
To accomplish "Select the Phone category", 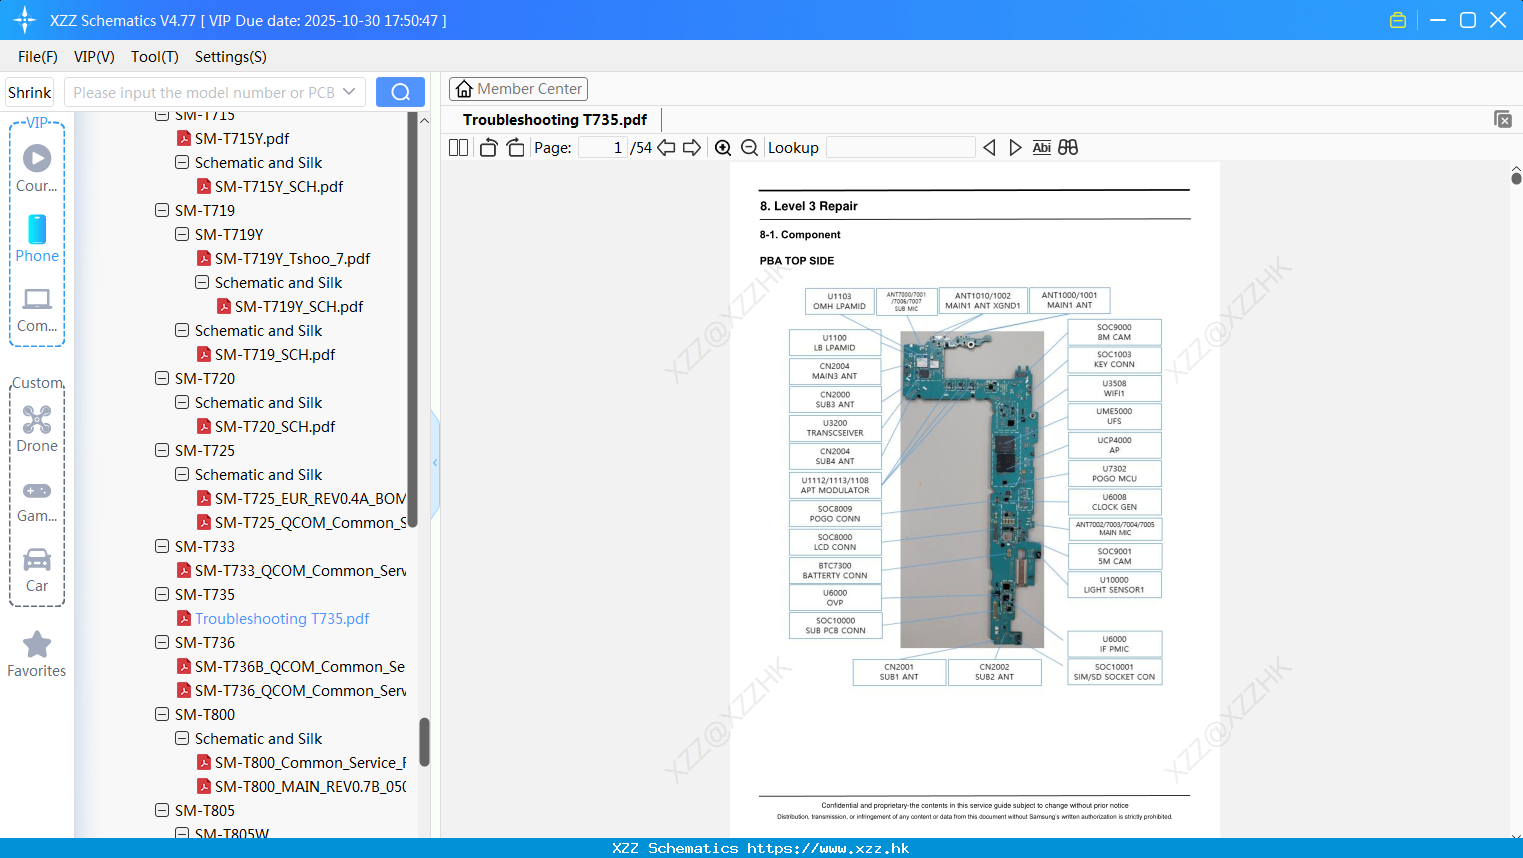I will click(37, 238).
